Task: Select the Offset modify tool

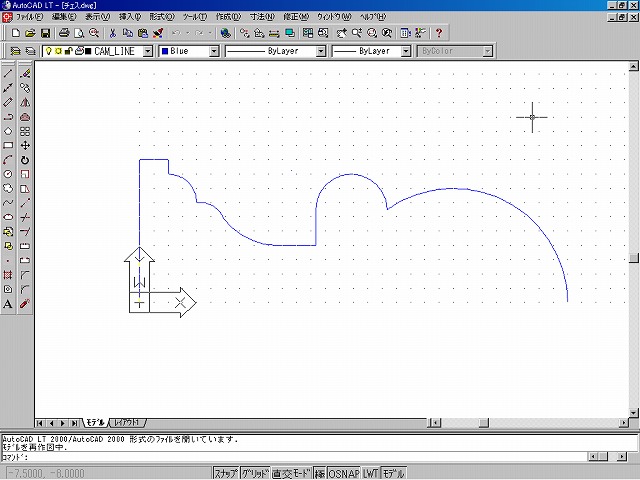Action: 25,117
